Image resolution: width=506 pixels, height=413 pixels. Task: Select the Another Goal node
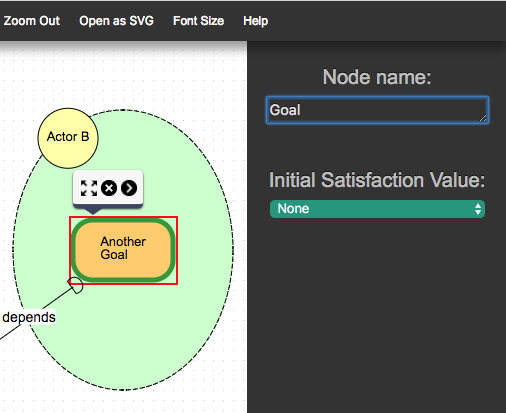tap(123, 250)
